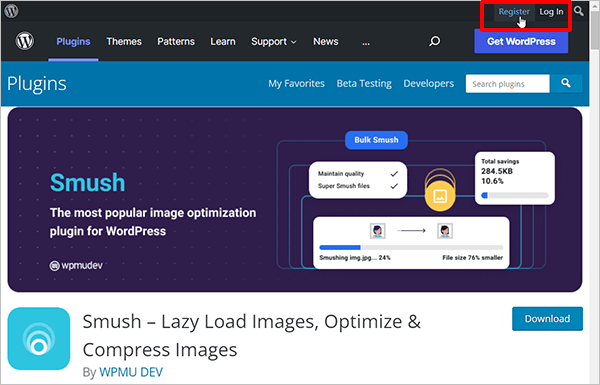The width and height of the screenshot is (600, 385).
Task: Open the Learn menu item
Action: coord(223,41)
